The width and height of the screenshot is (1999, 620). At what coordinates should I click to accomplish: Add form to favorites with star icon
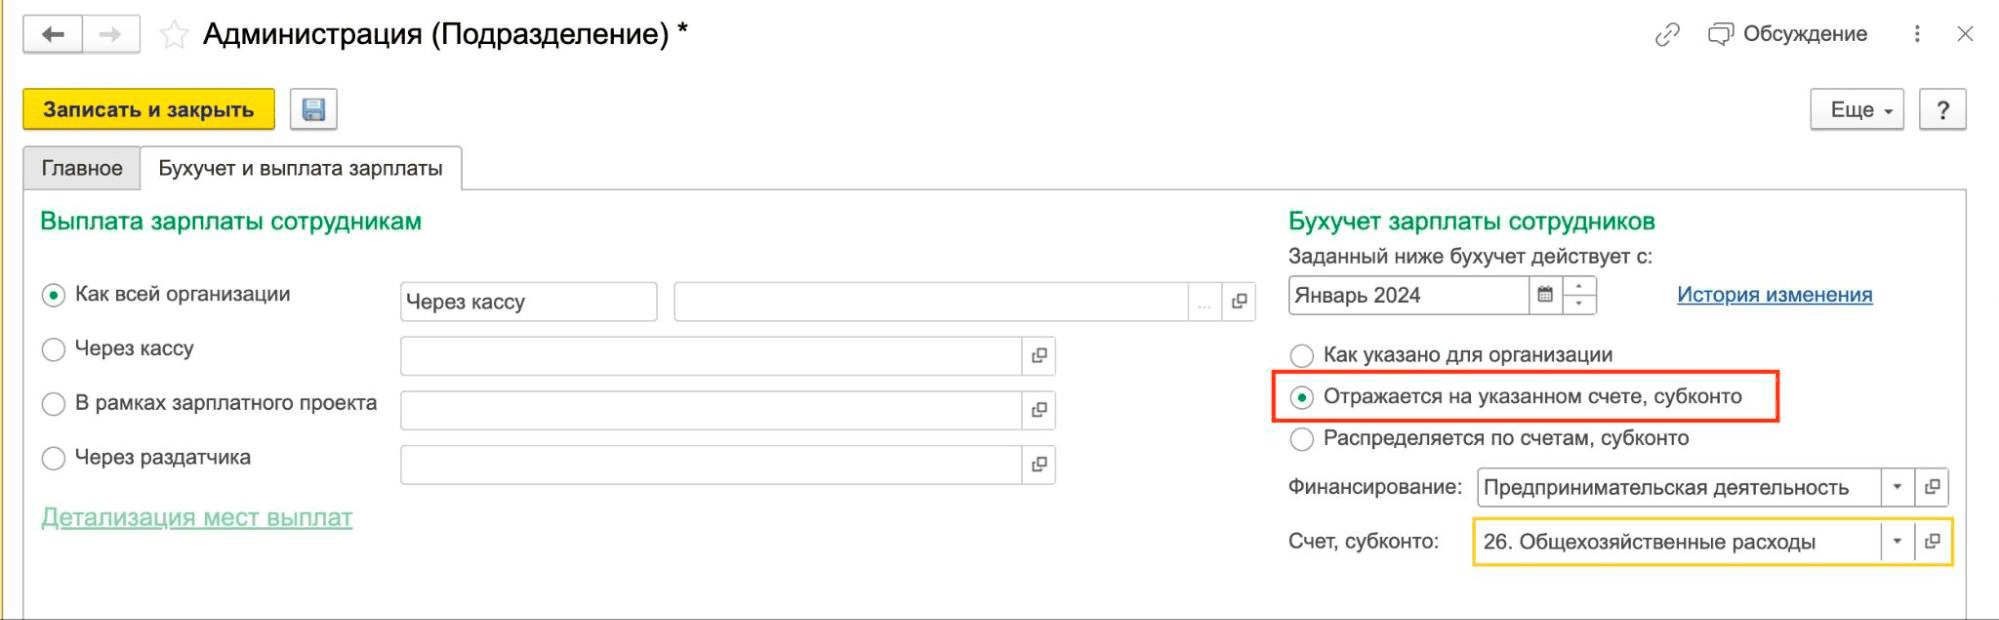174,35
